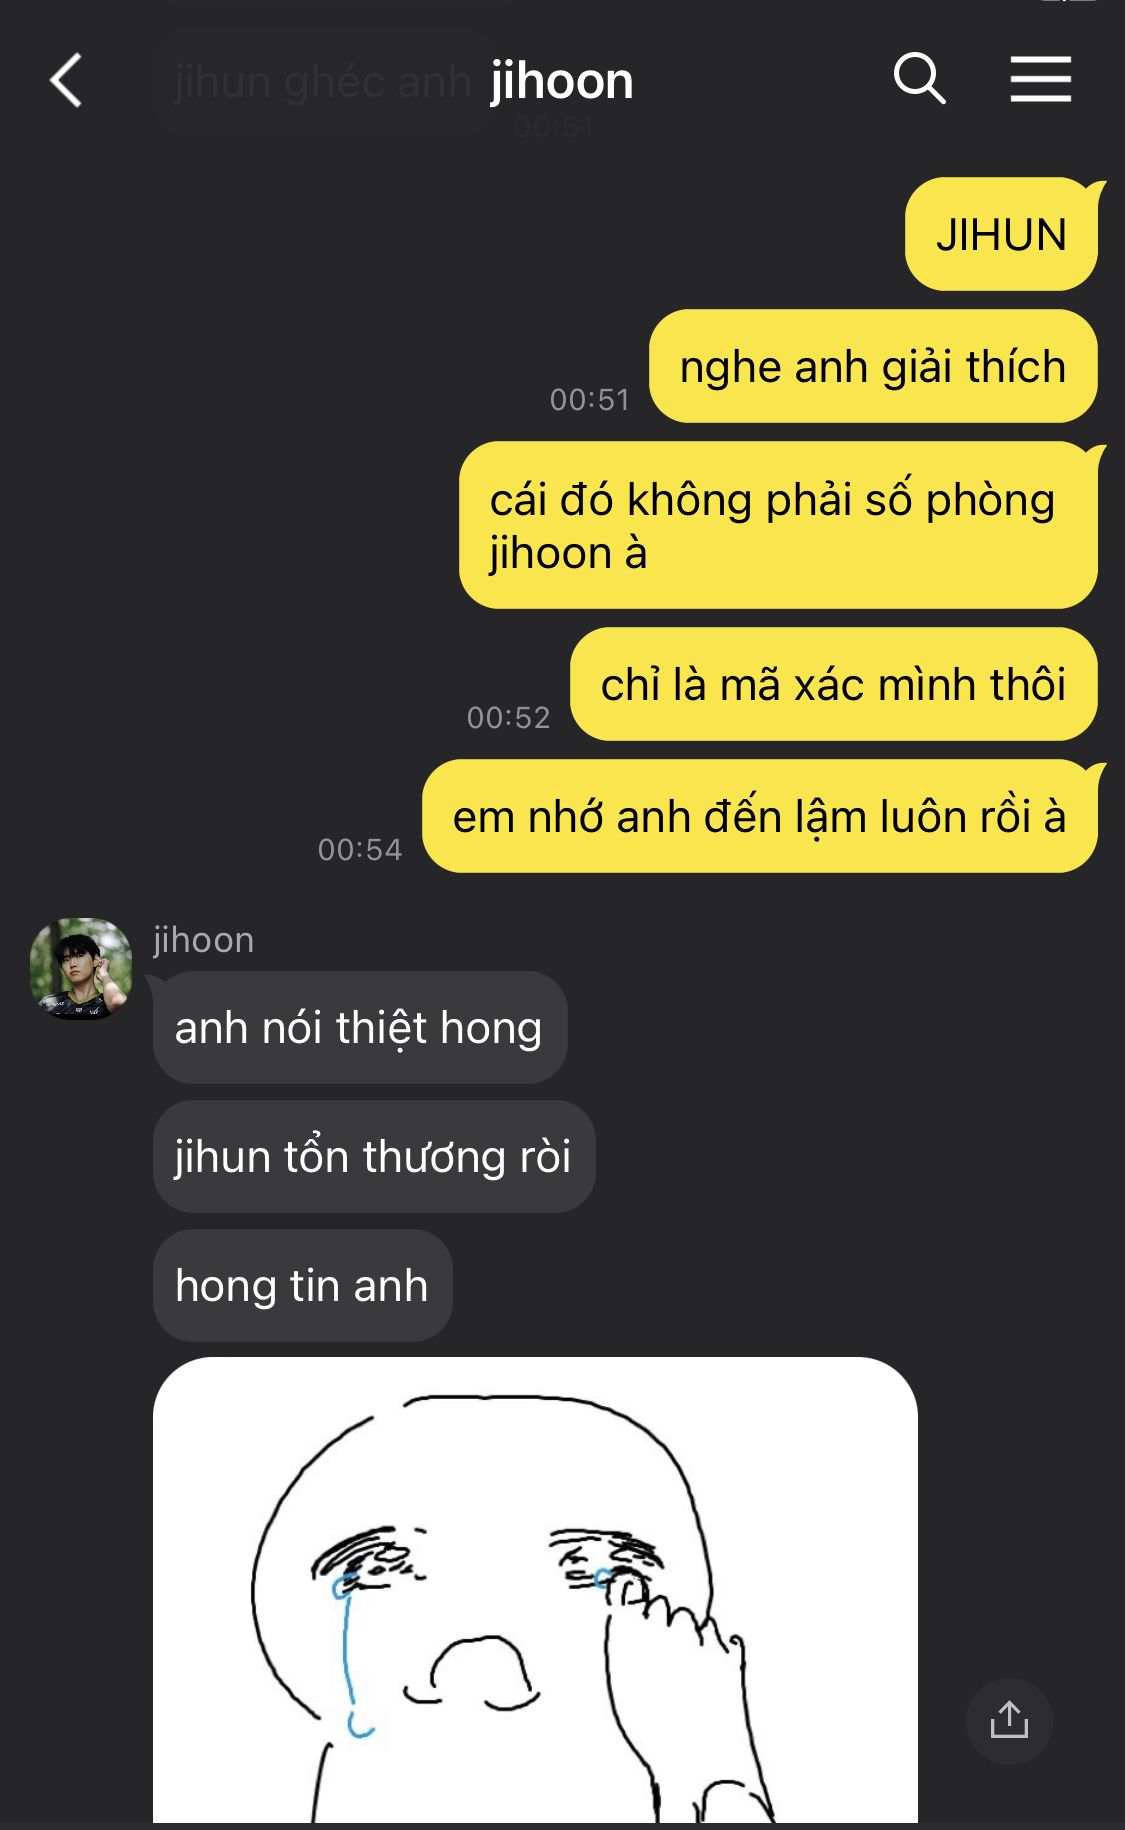Tap the jihoon sender name label
This screenshot has height=1830, width=1125.
(x=204, y=940)
